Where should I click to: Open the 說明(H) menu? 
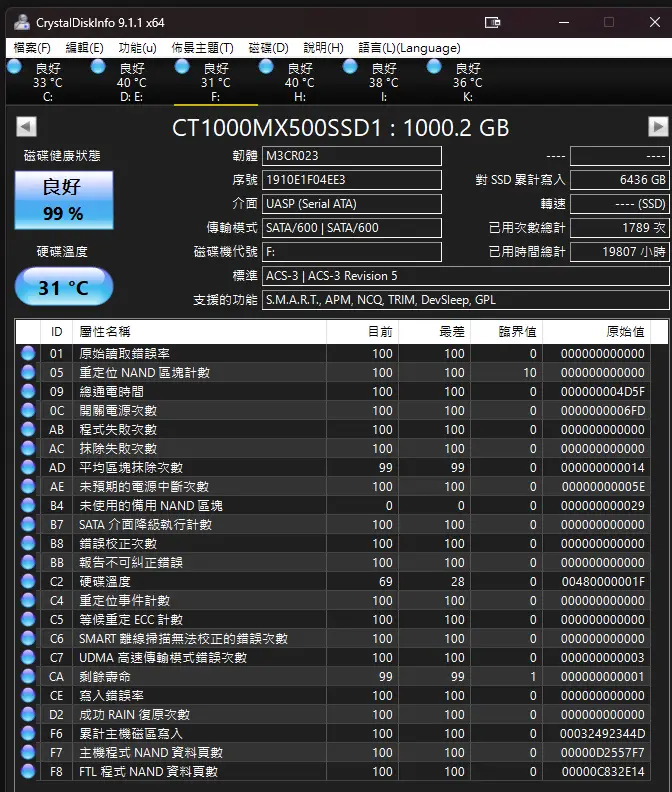[x=323, y=48]
